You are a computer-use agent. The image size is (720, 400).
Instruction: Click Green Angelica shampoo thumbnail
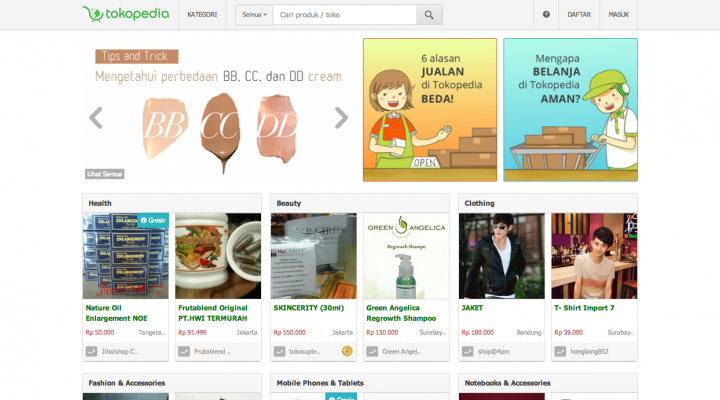pyautogui.click(x=406, y=256)
